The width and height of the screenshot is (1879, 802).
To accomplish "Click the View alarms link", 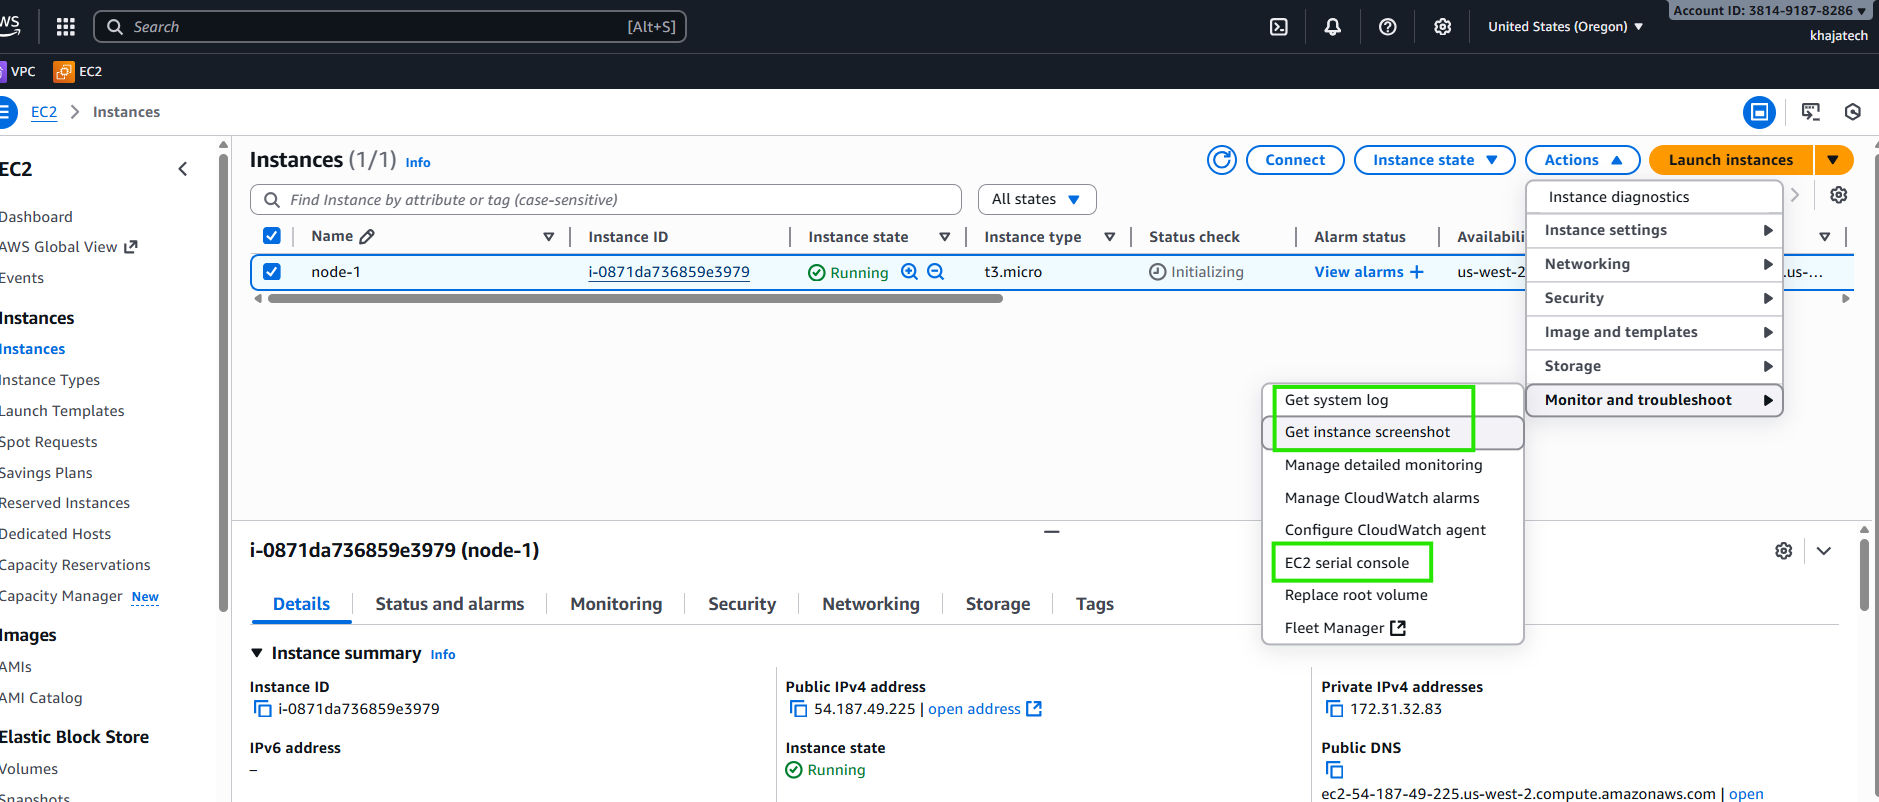I will pos(1368,272).
